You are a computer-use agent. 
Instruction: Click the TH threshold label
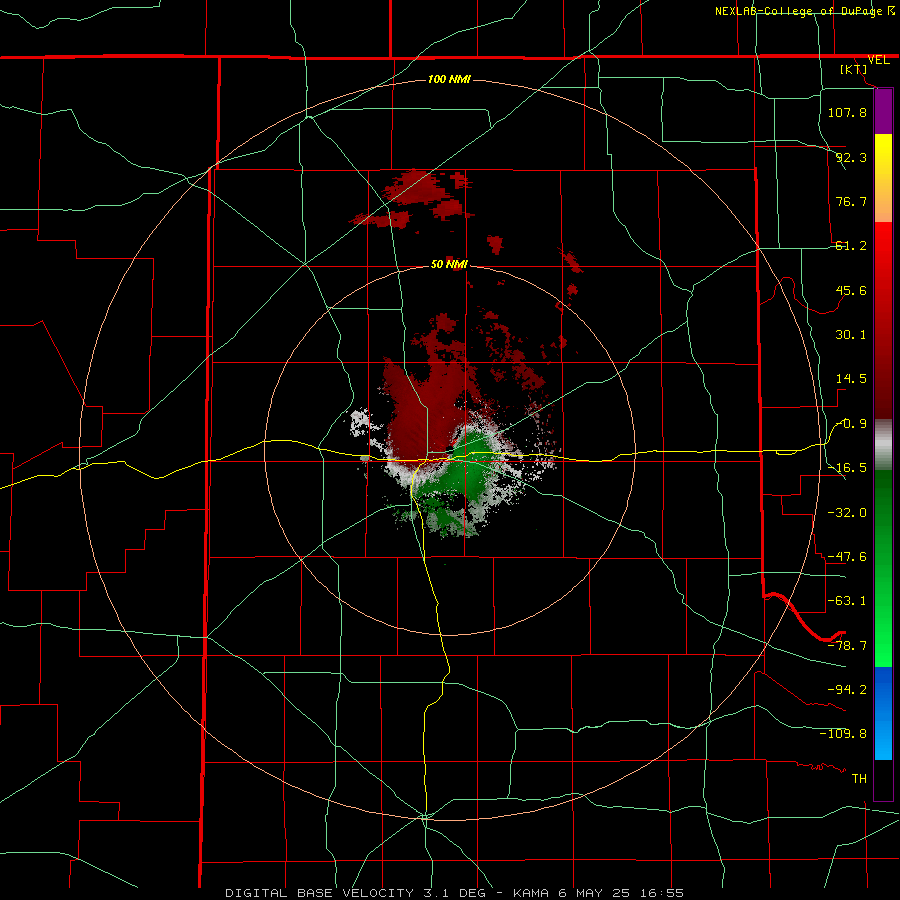coord(859,778)
